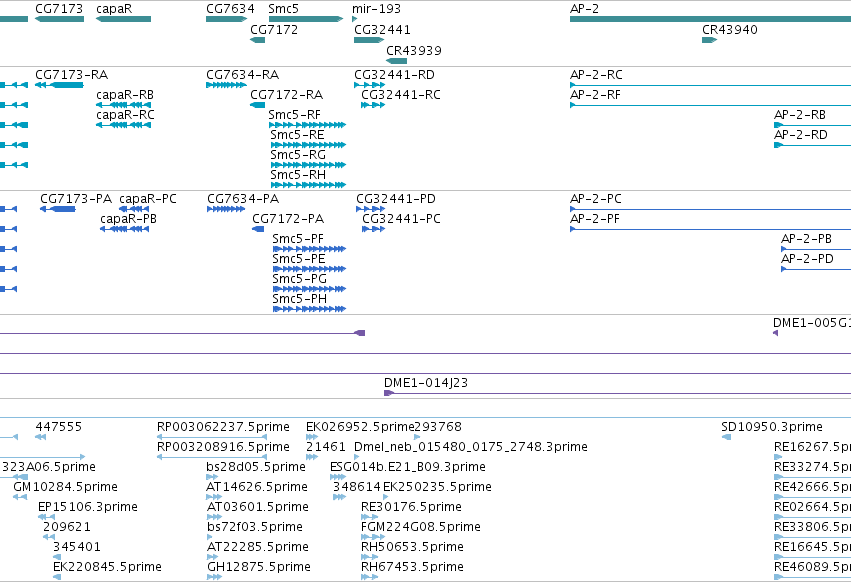The height and width of the screenshot is (582, 851).
Task: Click transcript Smc5-RF
Action: coord(307,125)
